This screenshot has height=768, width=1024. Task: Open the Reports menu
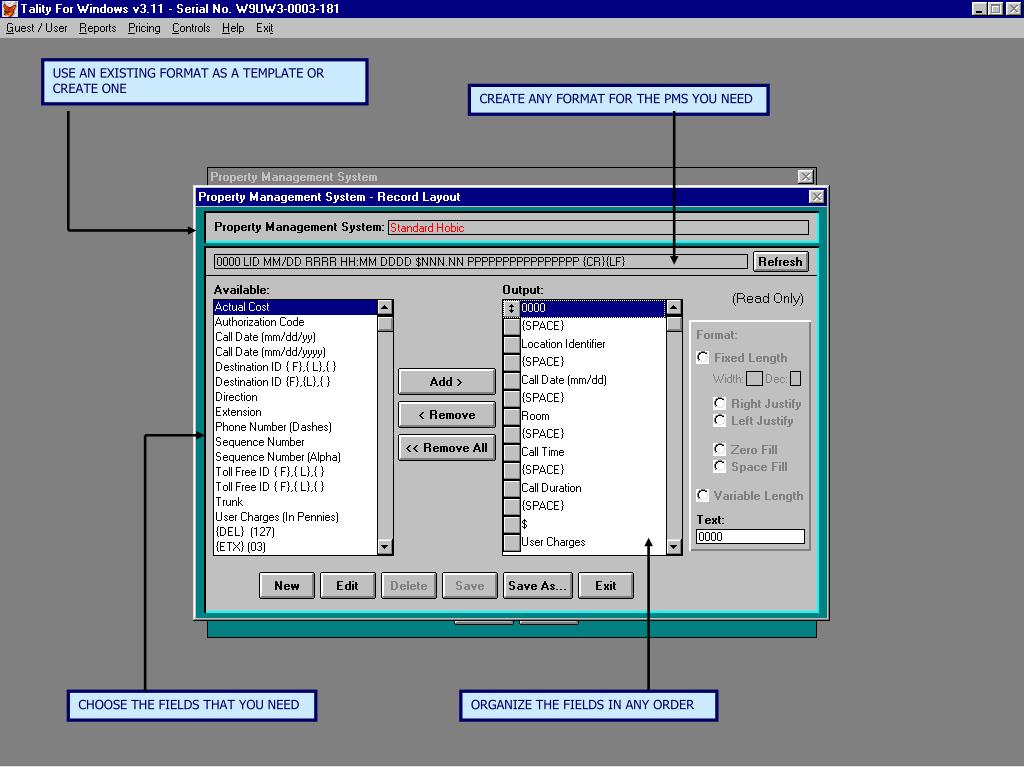[x=97, y=28]
